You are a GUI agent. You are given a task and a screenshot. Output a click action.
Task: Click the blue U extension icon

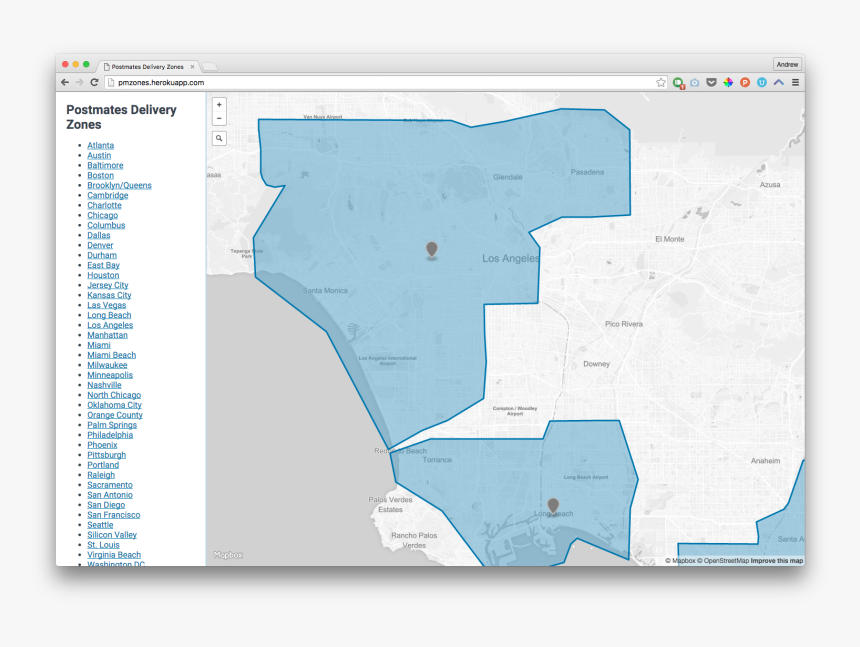coord(762,82)
